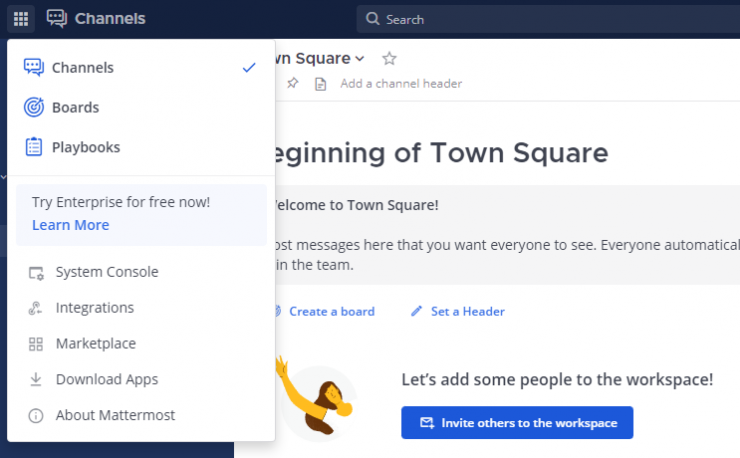Open Integrations menu item
The image size is (740, 458).
tap(141, 308)
